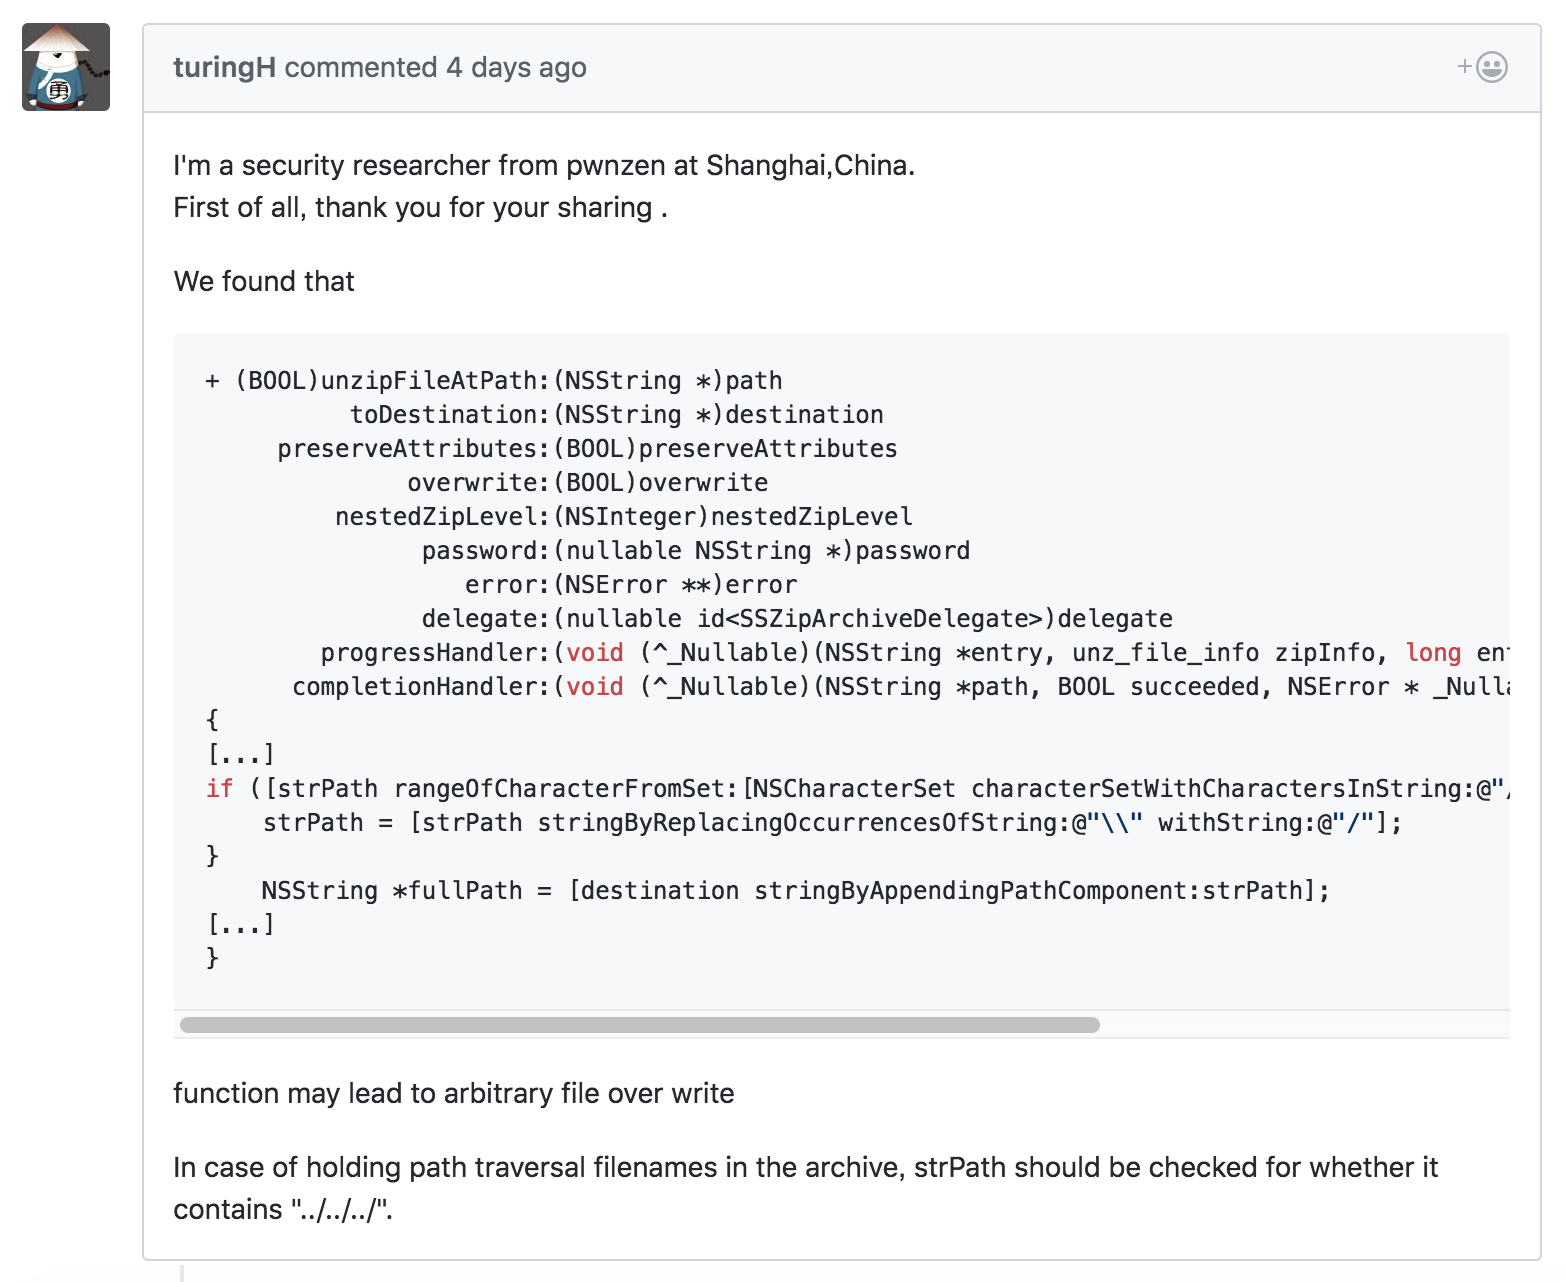Click the scrollbar track right of the thumb
1566x1282 pixels.
click(x=1300, y=1025)
